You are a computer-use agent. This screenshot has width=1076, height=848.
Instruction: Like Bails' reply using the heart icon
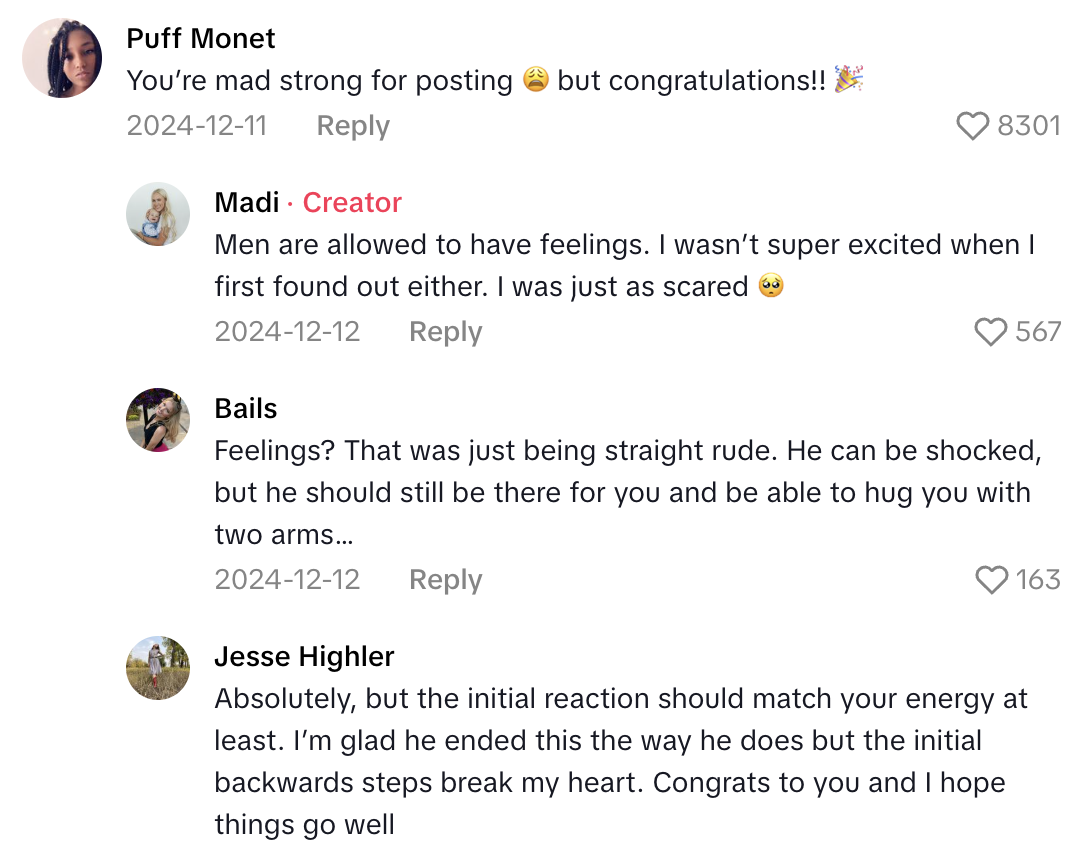[x=990, y=580]
